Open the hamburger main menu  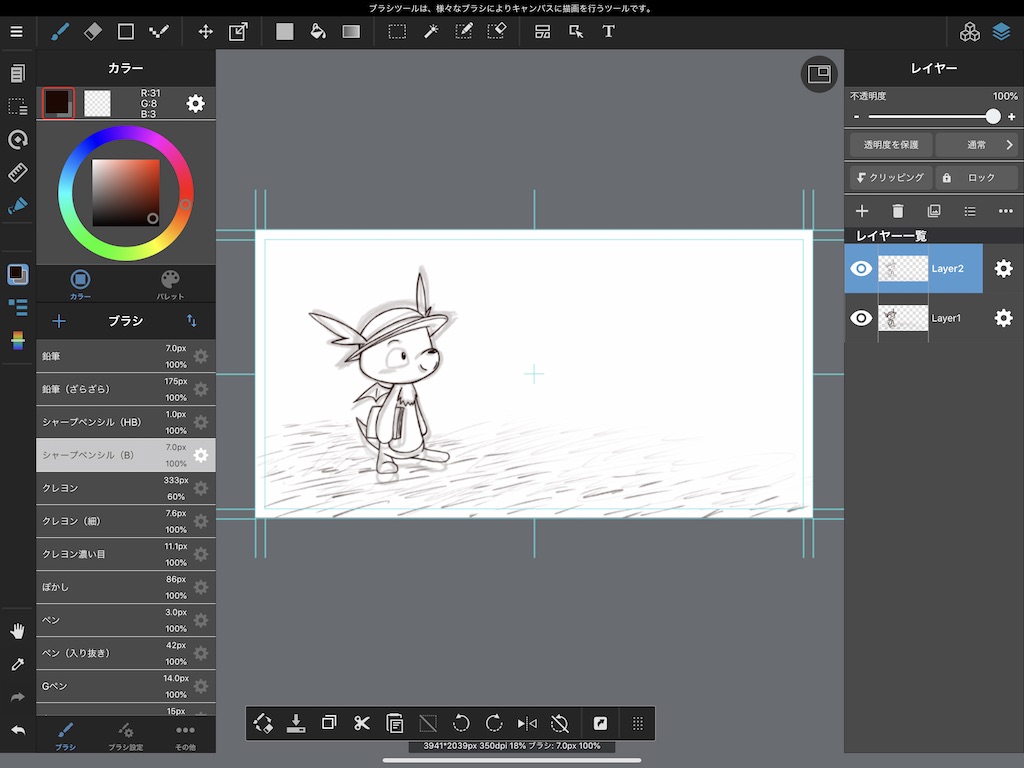click(x=16, y=31)
